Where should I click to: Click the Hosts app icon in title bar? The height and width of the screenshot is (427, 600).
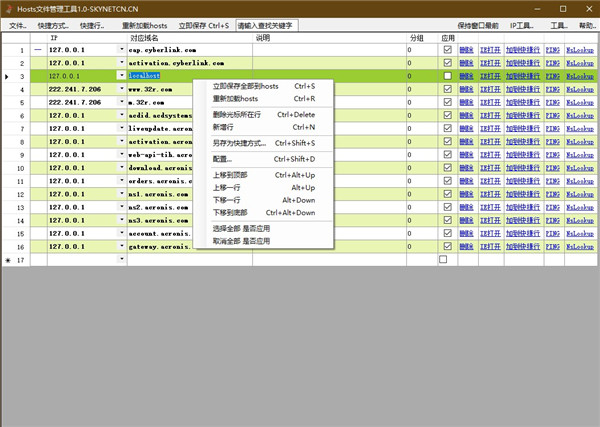[x=9, y=8]
